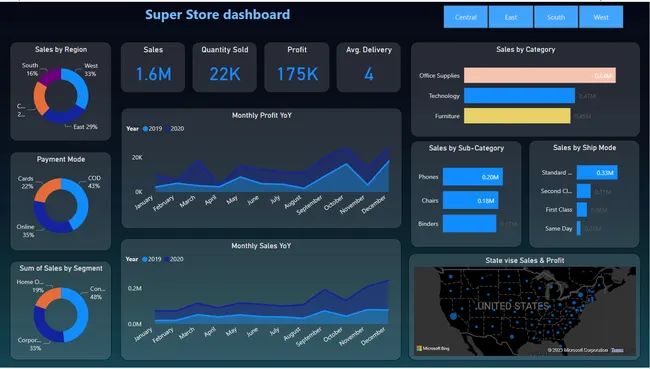
Task: Click the 0.2M axis label in sales chart
Action: pyautogui.click(x=135, y=288)
